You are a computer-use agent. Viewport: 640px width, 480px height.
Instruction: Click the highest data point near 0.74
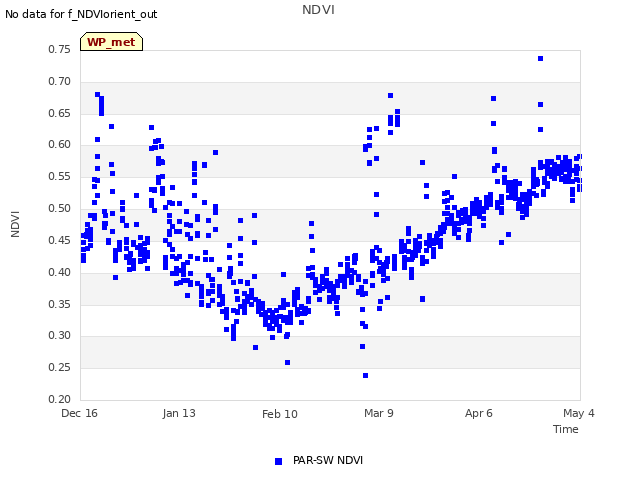point(540,59)
